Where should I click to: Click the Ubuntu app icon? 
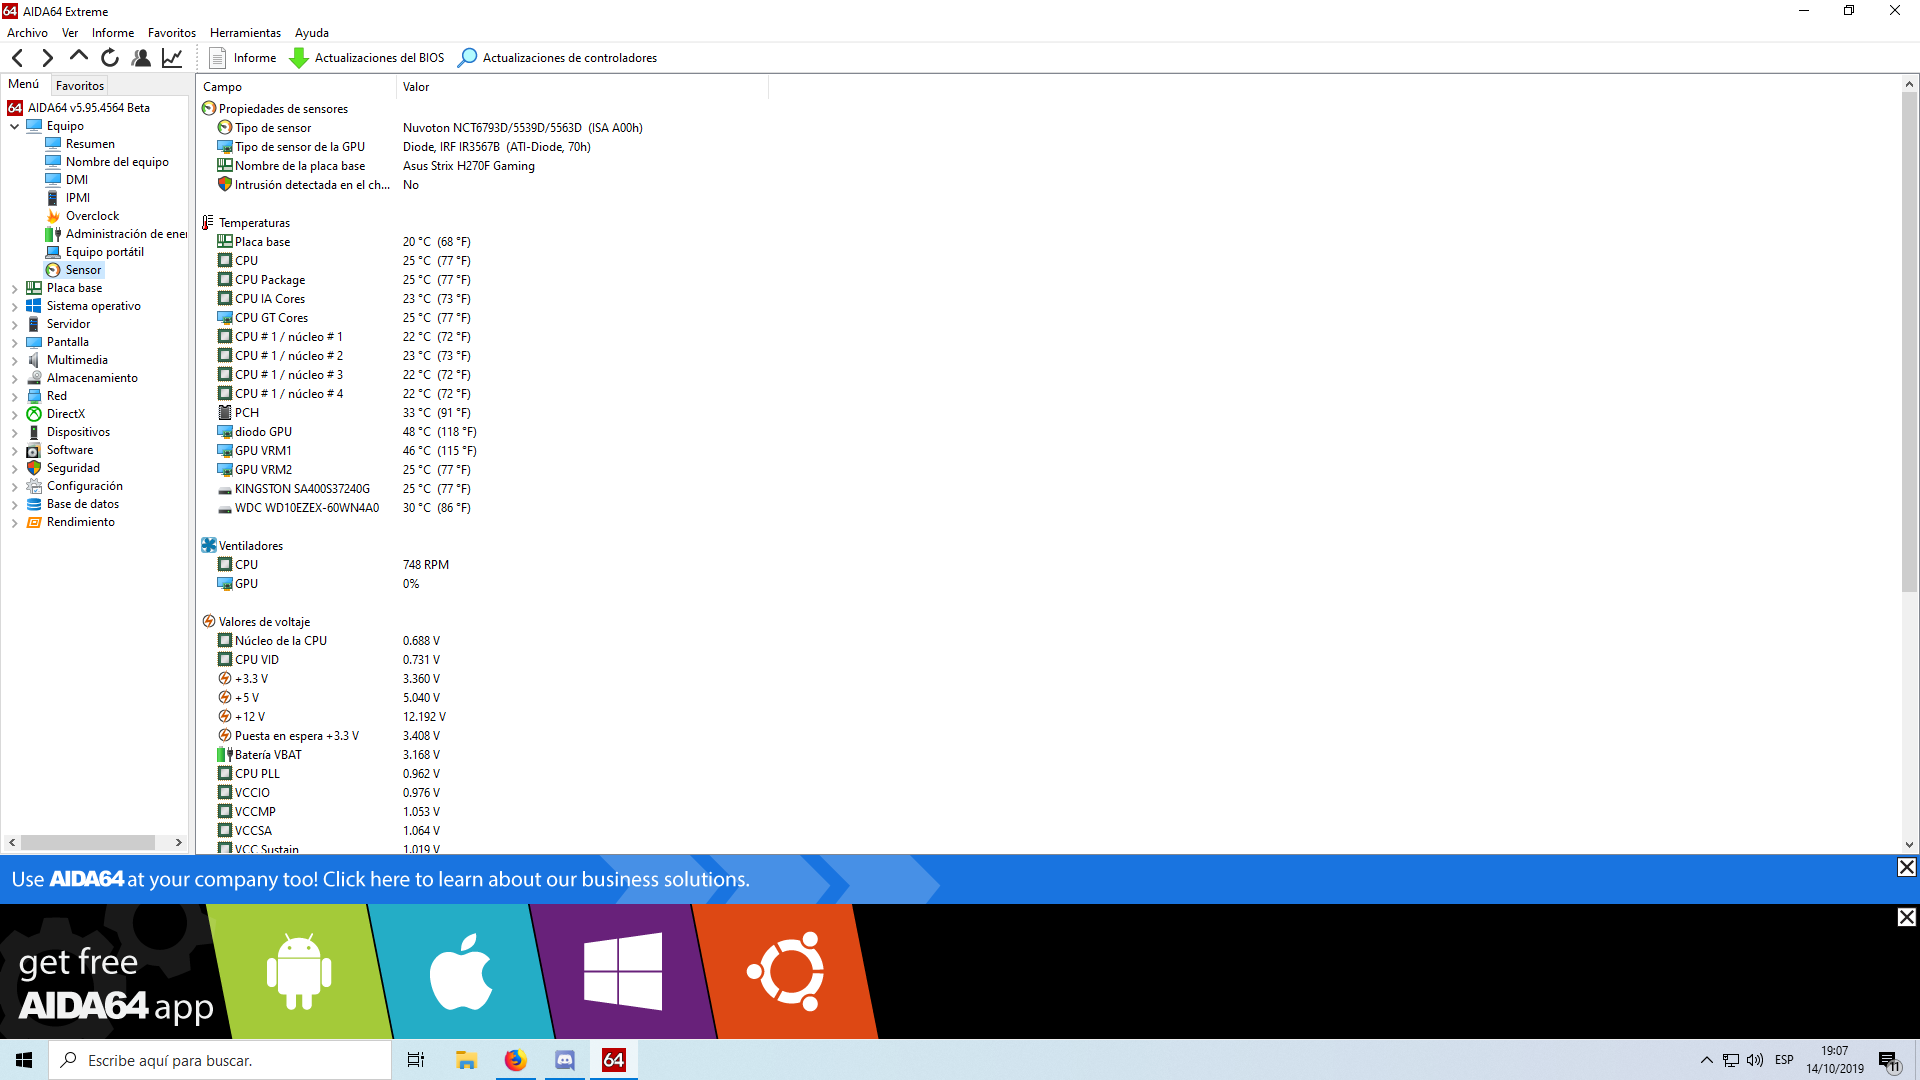(785, 972)
